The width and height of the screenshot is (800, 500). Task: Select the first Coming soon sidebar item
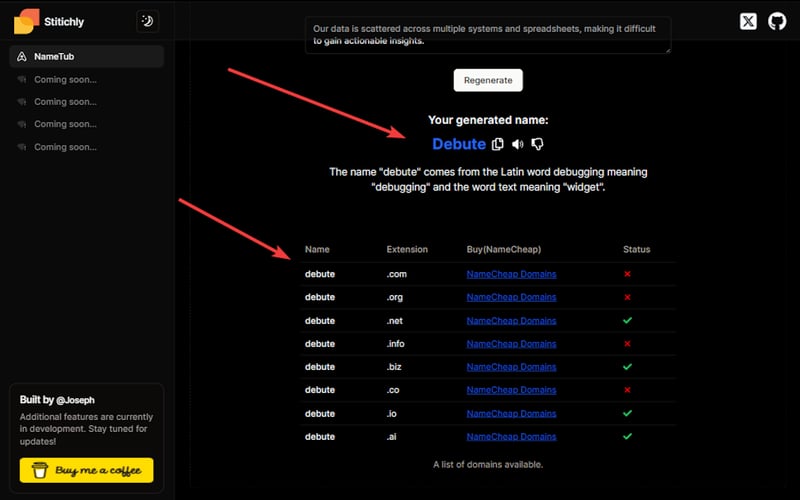point(86,80)
